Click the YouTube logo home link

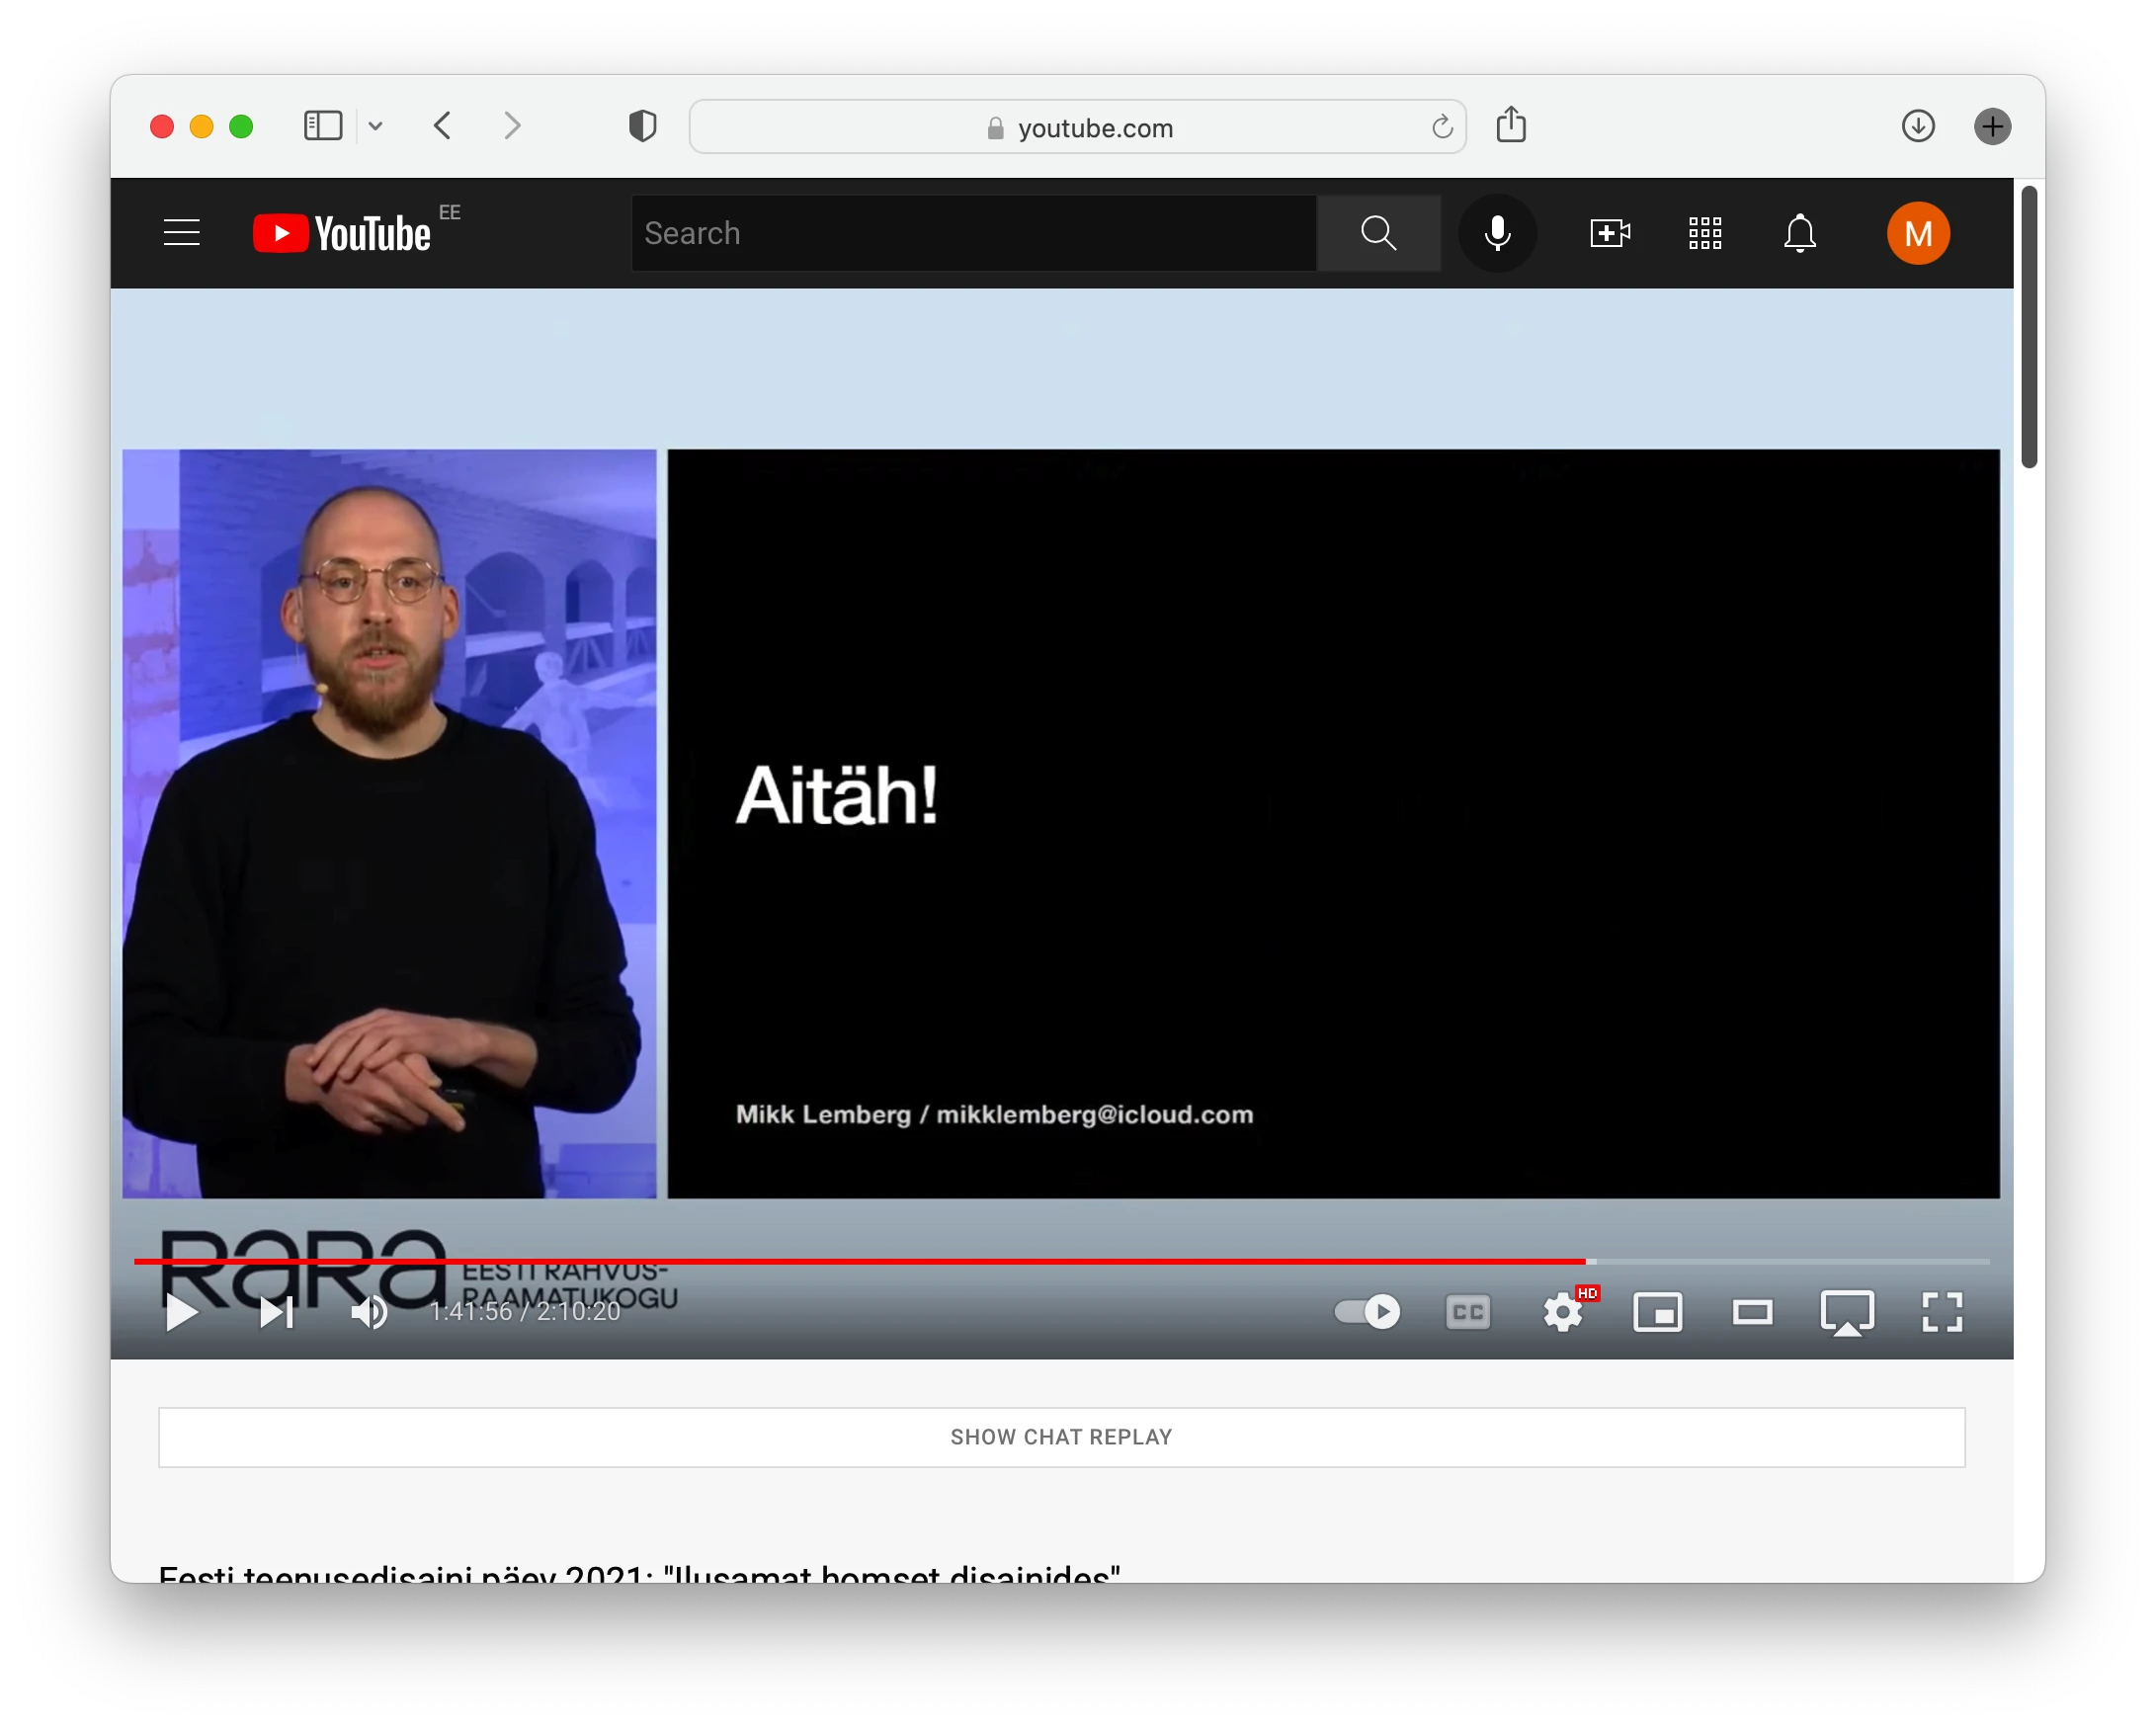pos(342,233)
